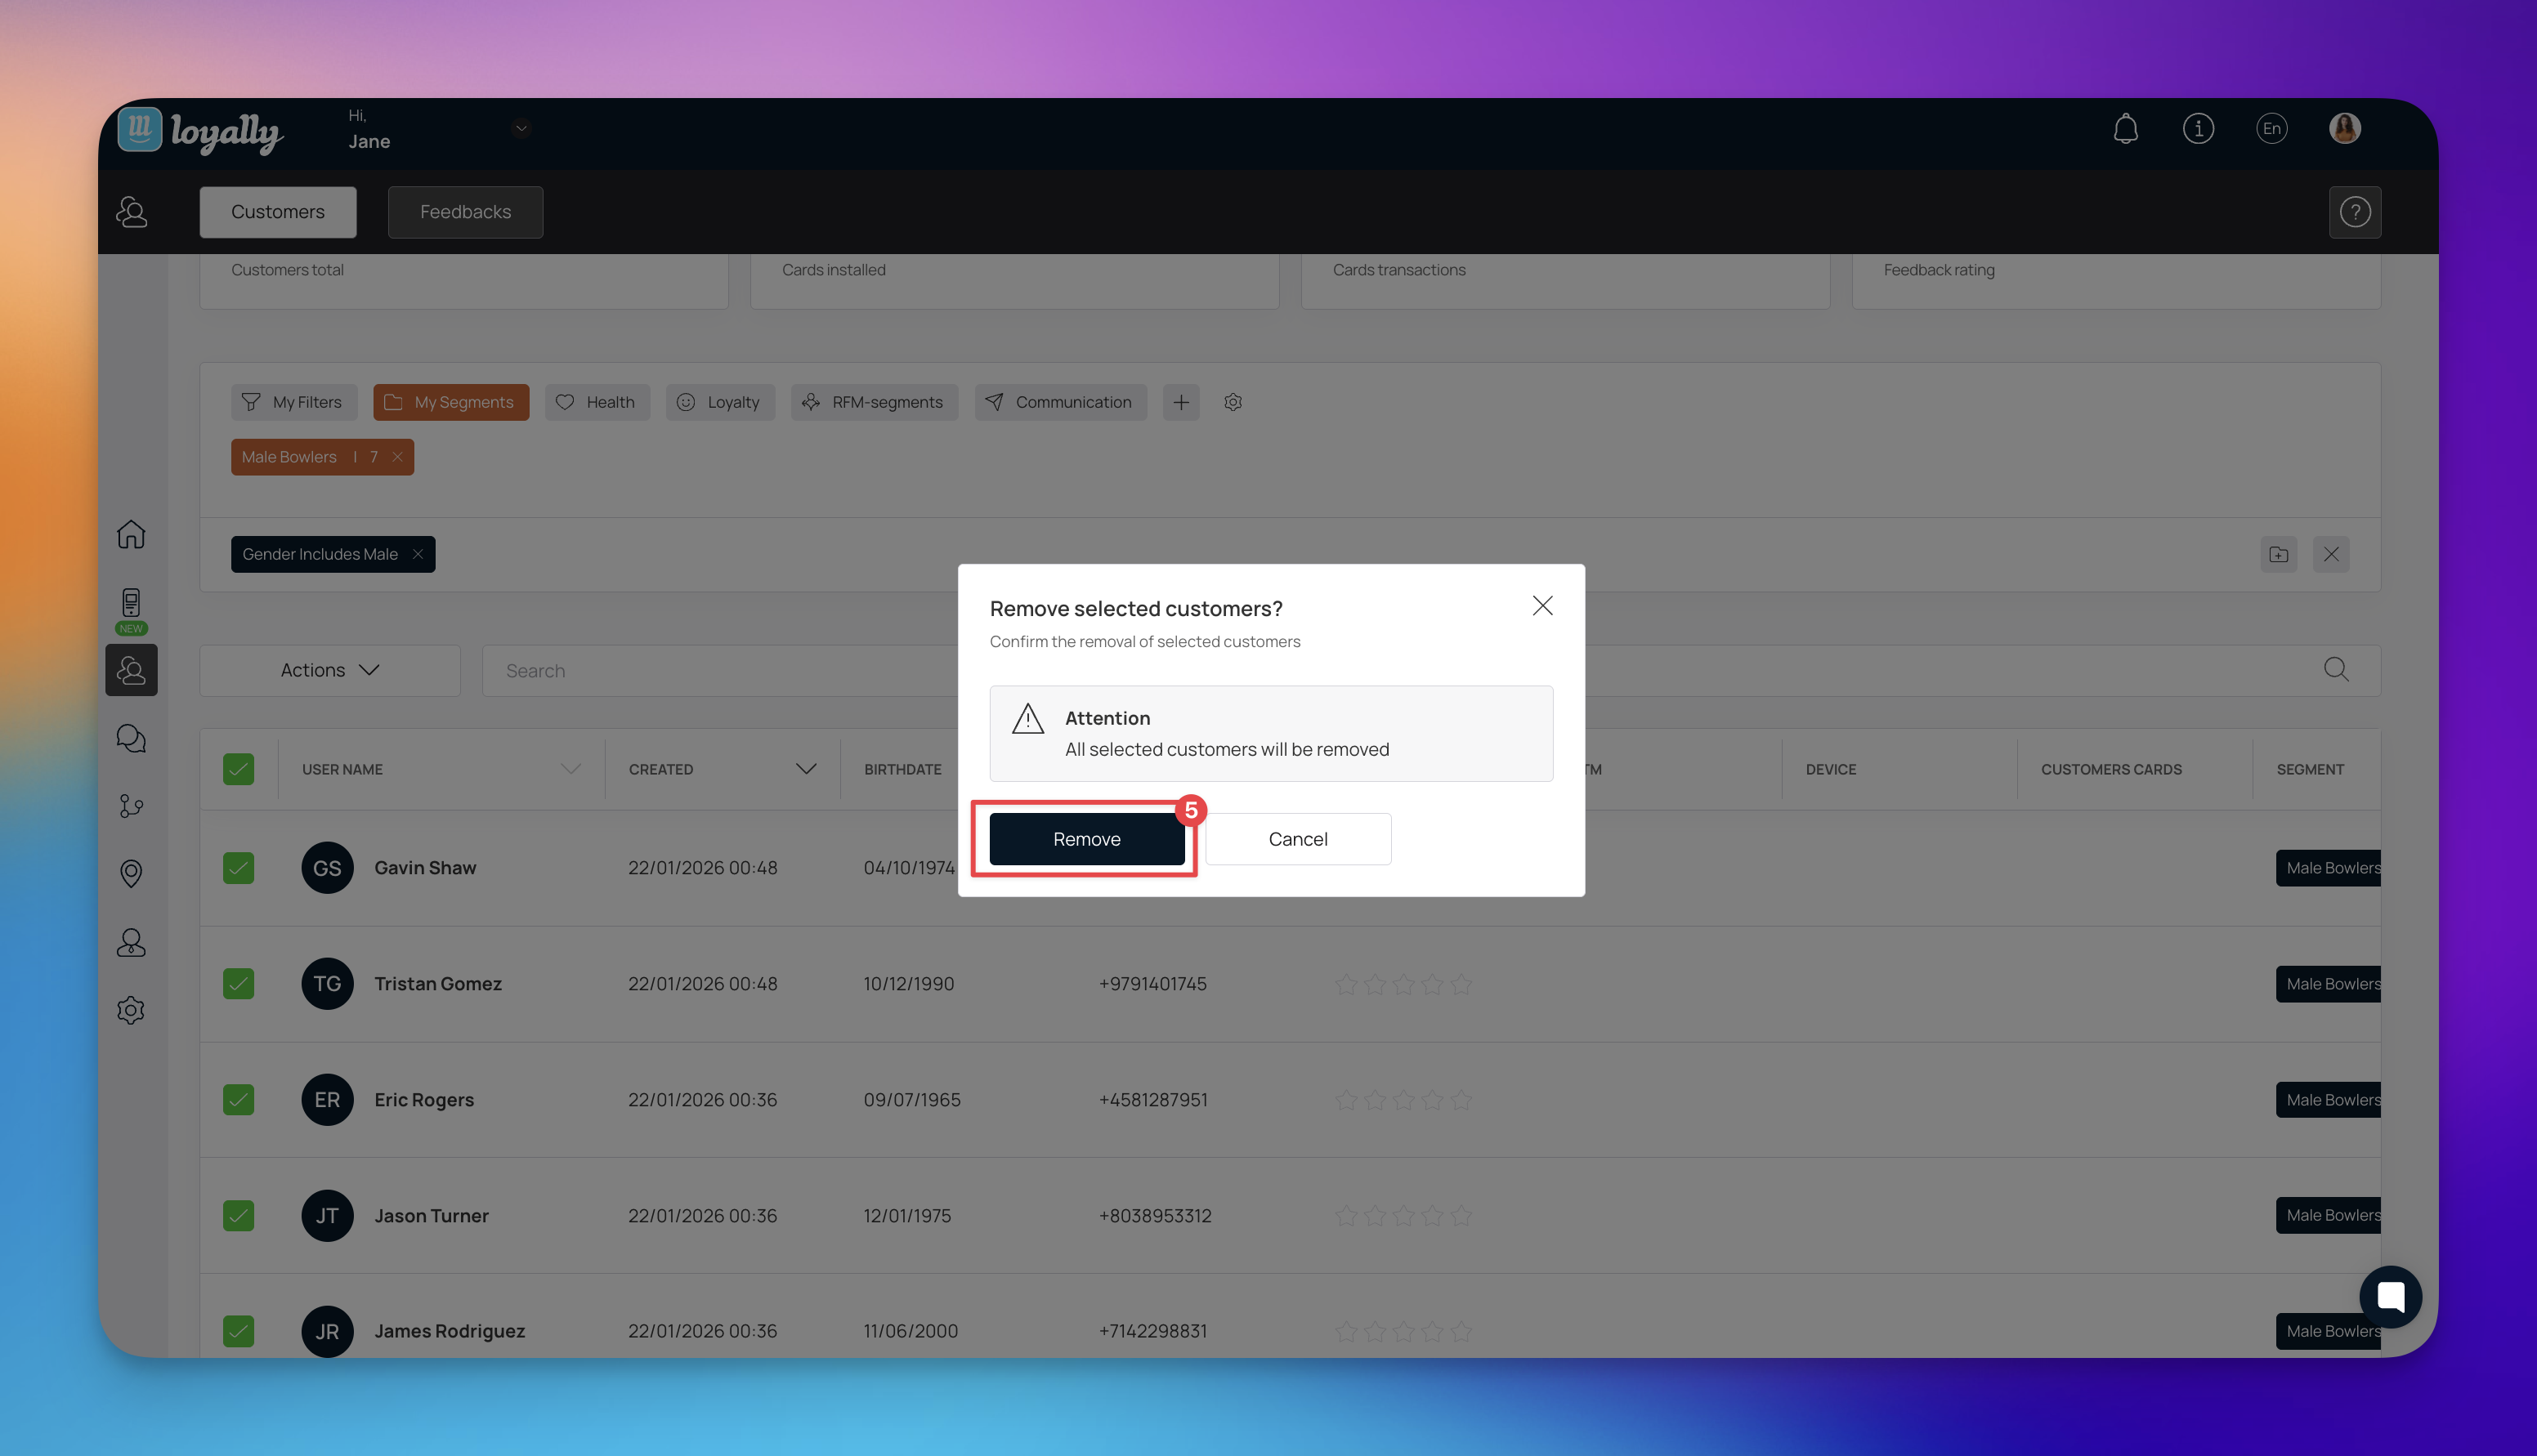Select the RFM-segments filter tab
Viewport: 2537px width, 1456px height.
[874, 402]
